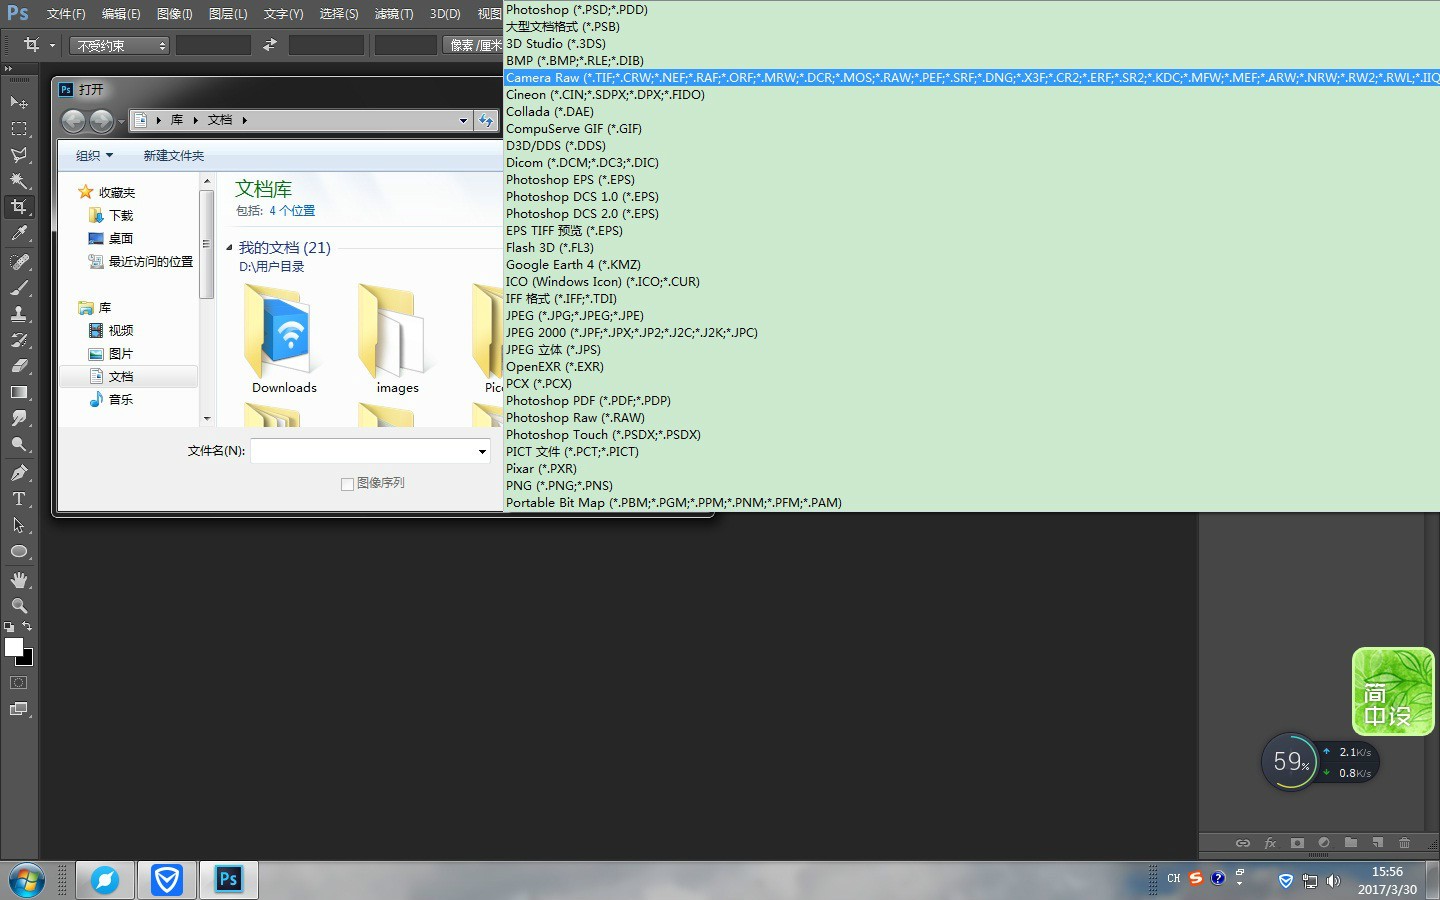Select the Hand tool
The width and height of the screenshot is (1440, 900).
19,580
